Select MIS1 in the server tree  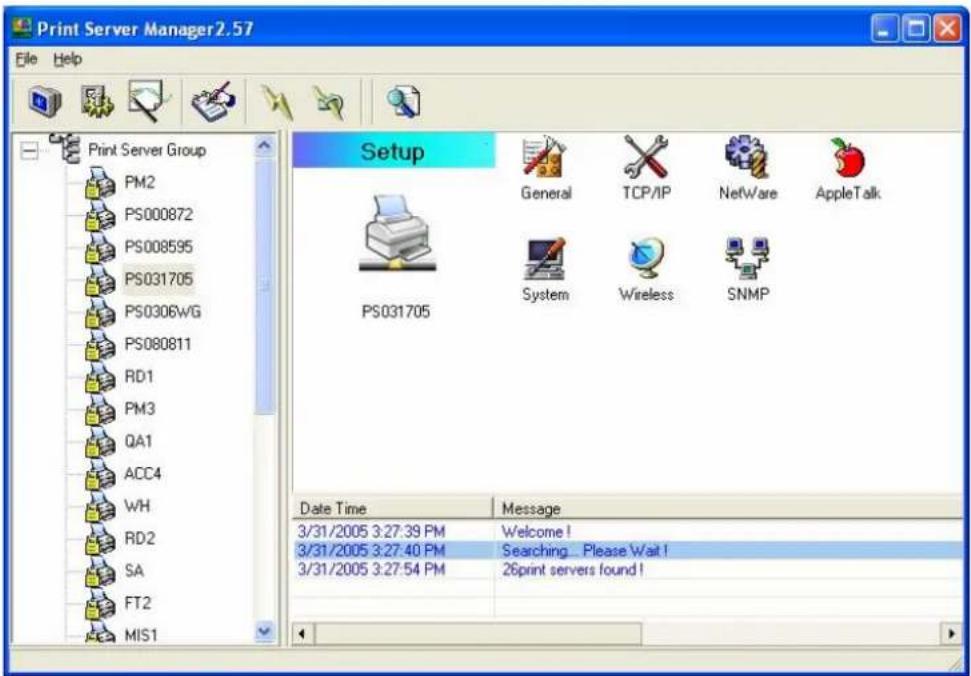pyautogui.click(x=141, y=635)
